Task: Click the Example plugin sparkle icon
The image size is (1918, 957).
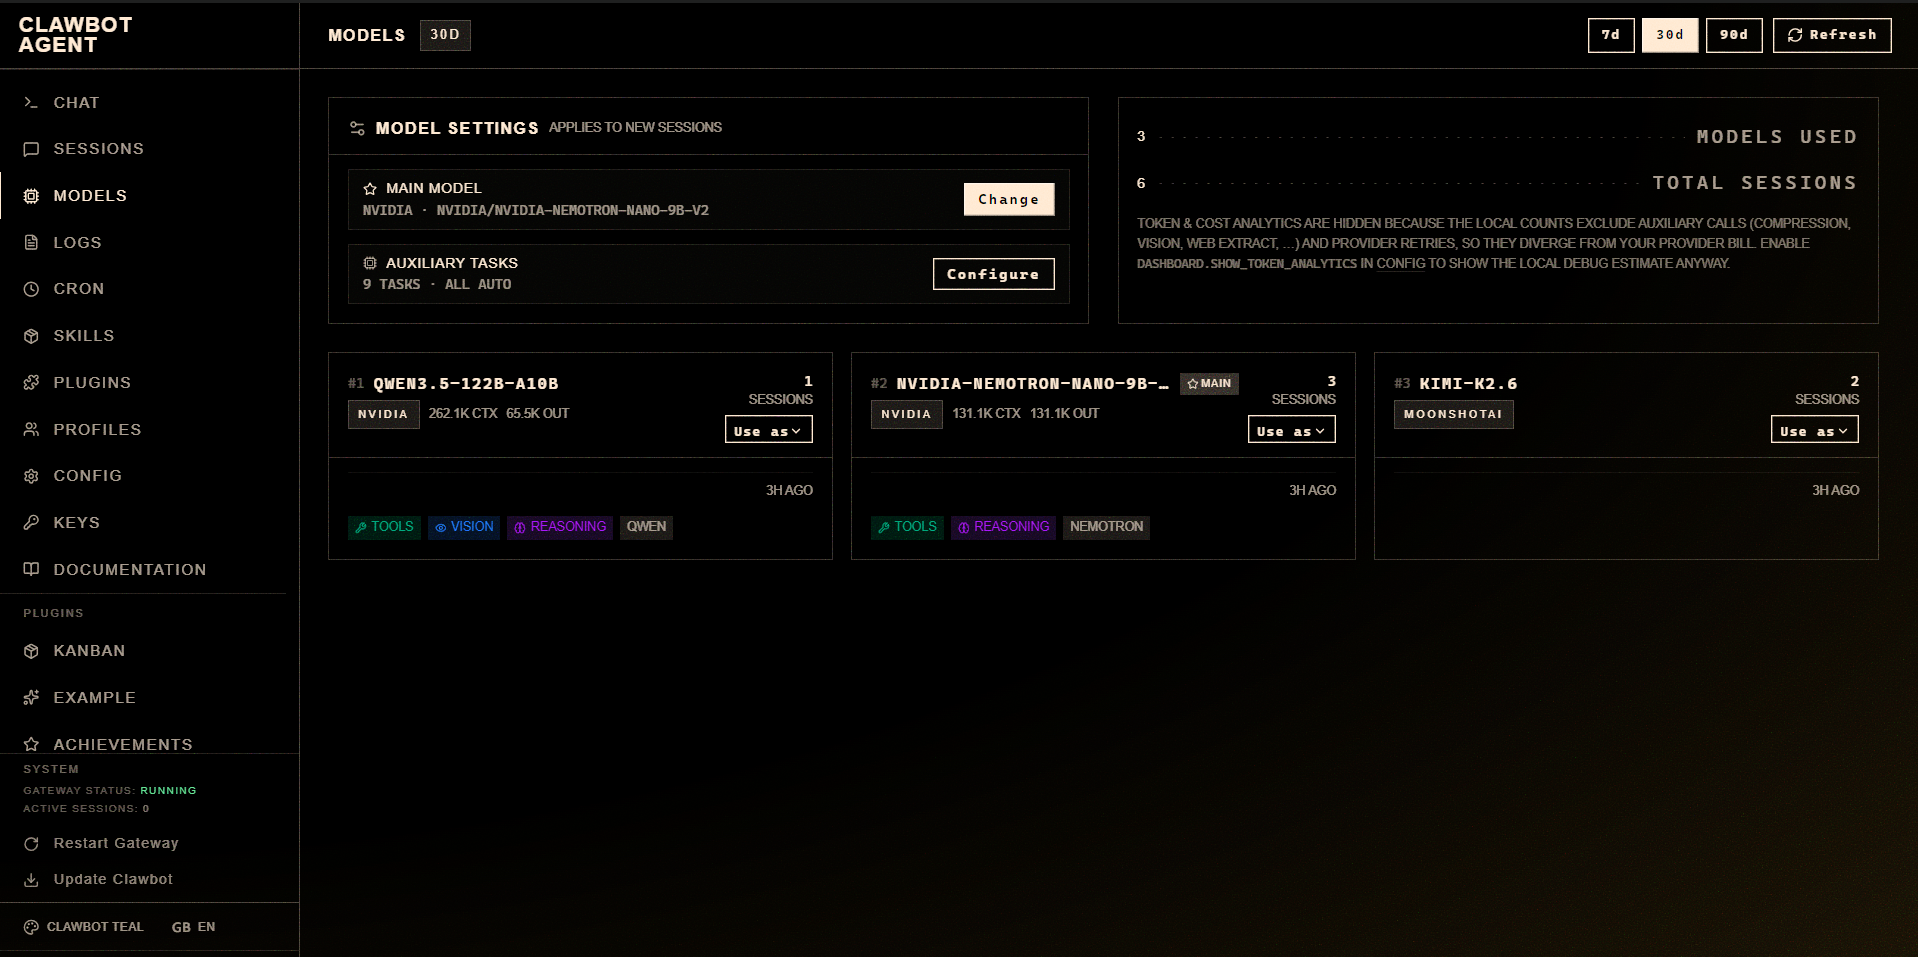Action: (x=31, y=697)
